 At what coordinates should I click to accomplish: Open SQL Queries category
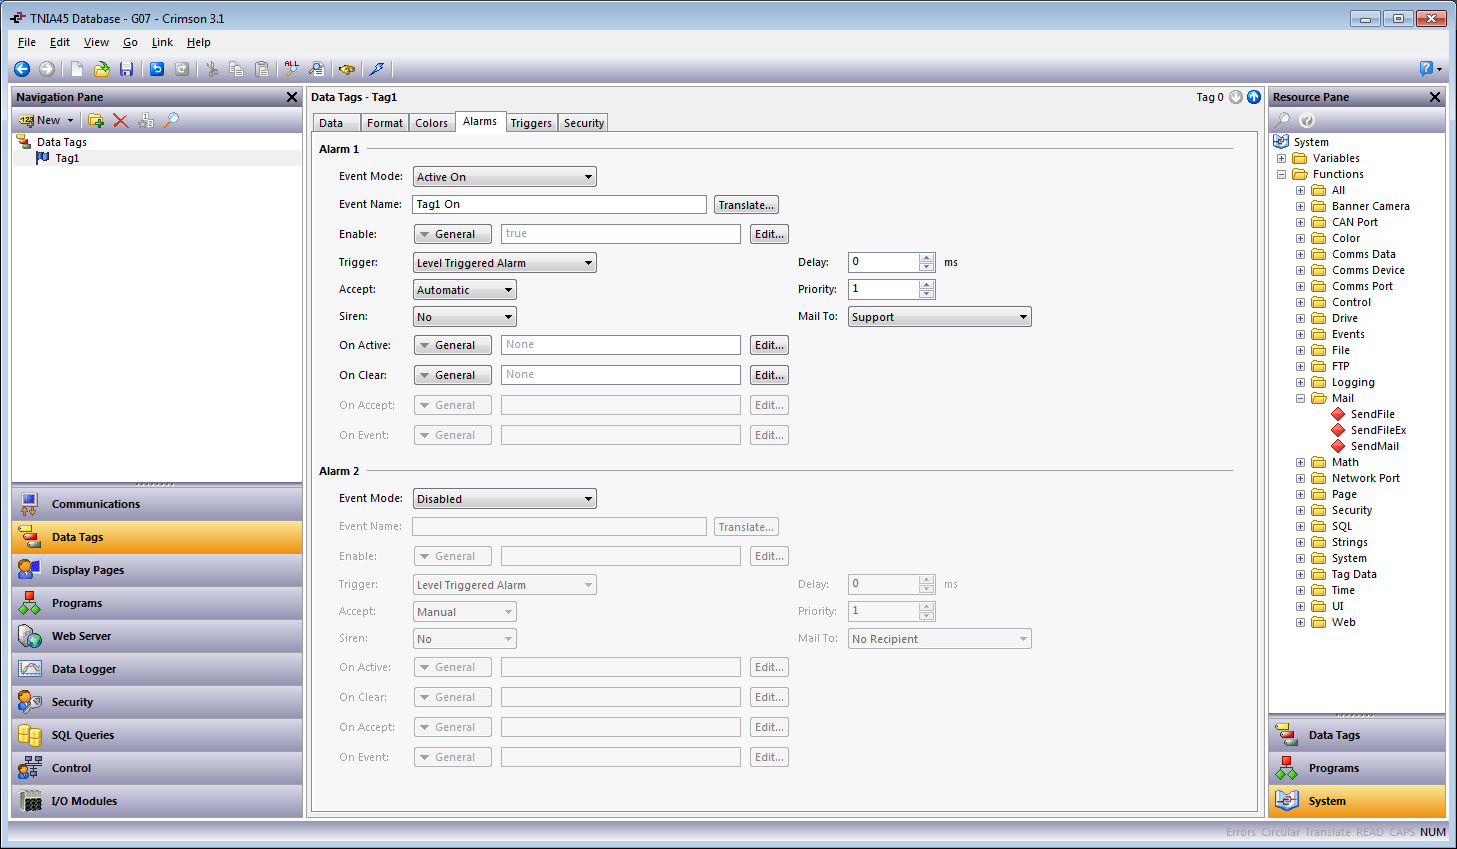[157, 735]
